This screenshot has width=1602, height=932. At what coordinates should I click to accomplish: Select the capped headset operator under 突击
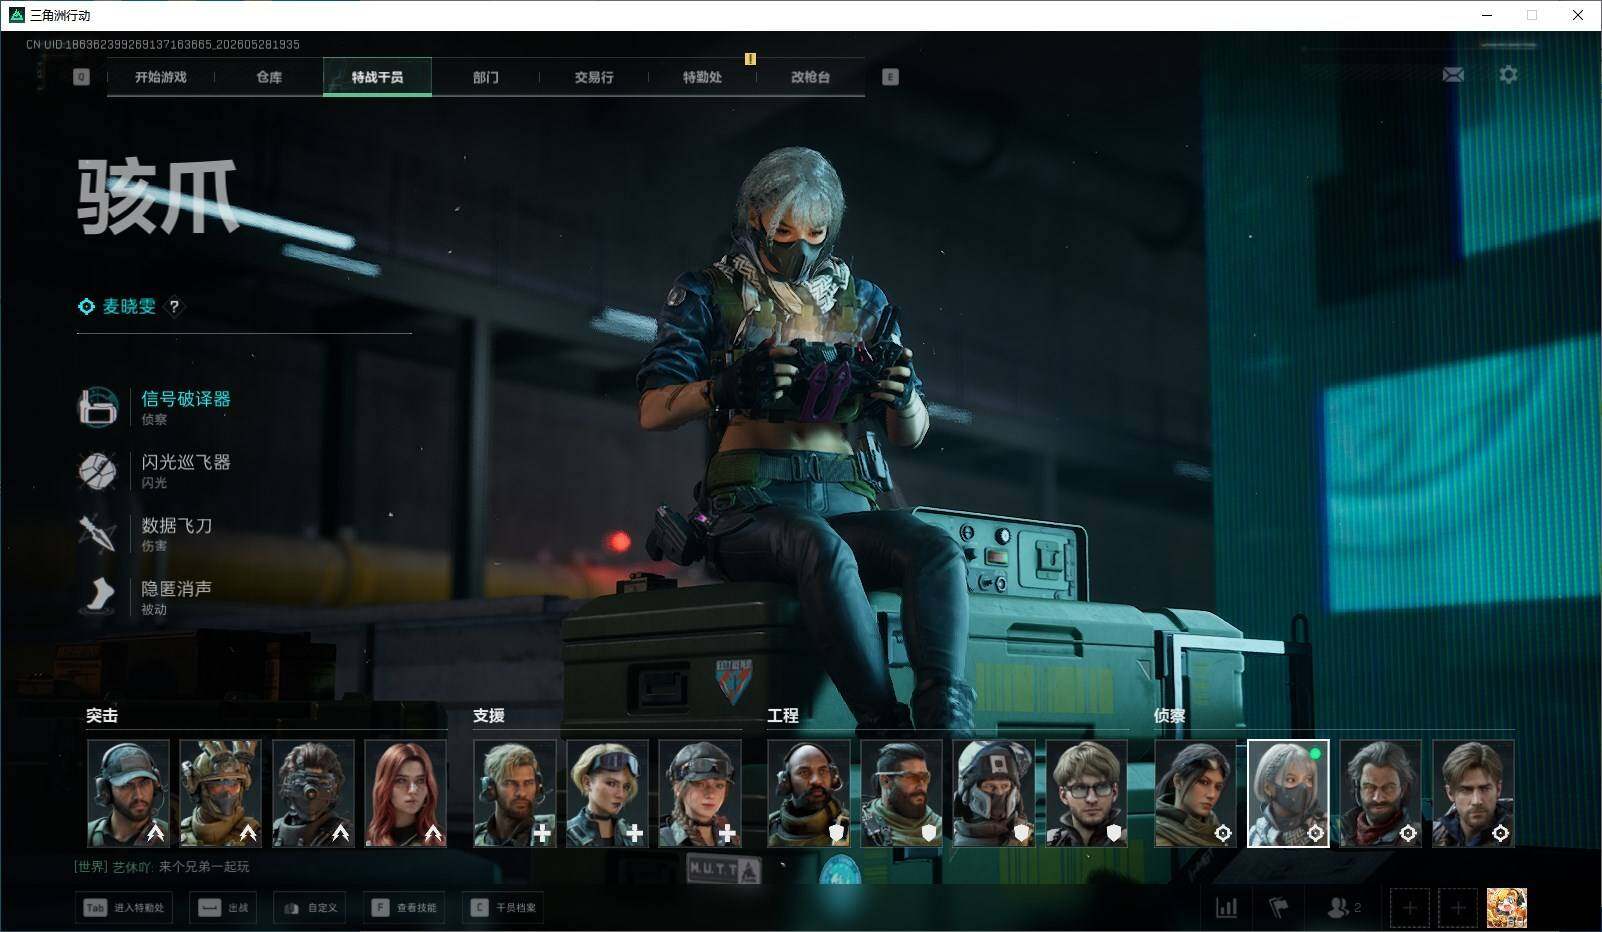tap(128, 793)
